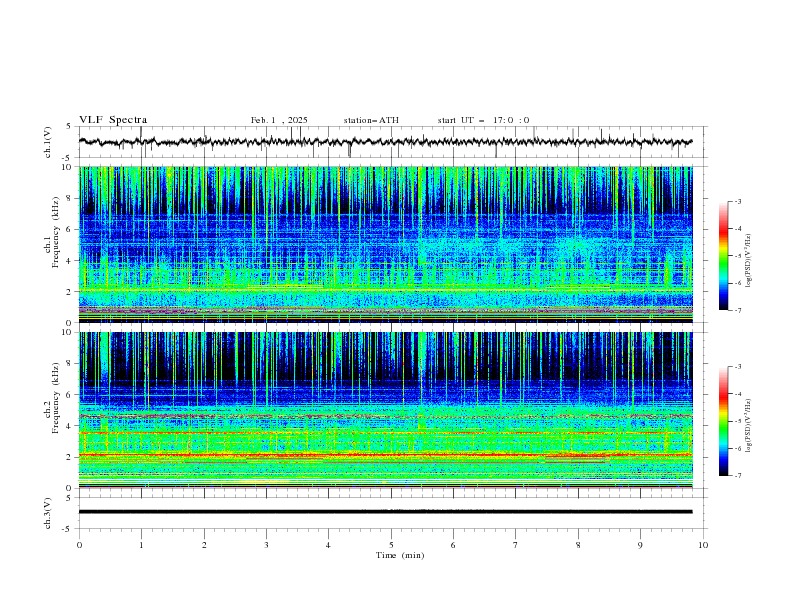This screenshot has width=792, height=612.
Task: Click the '-3' value on upper colorbar
Action: click(x=737, y=201)
